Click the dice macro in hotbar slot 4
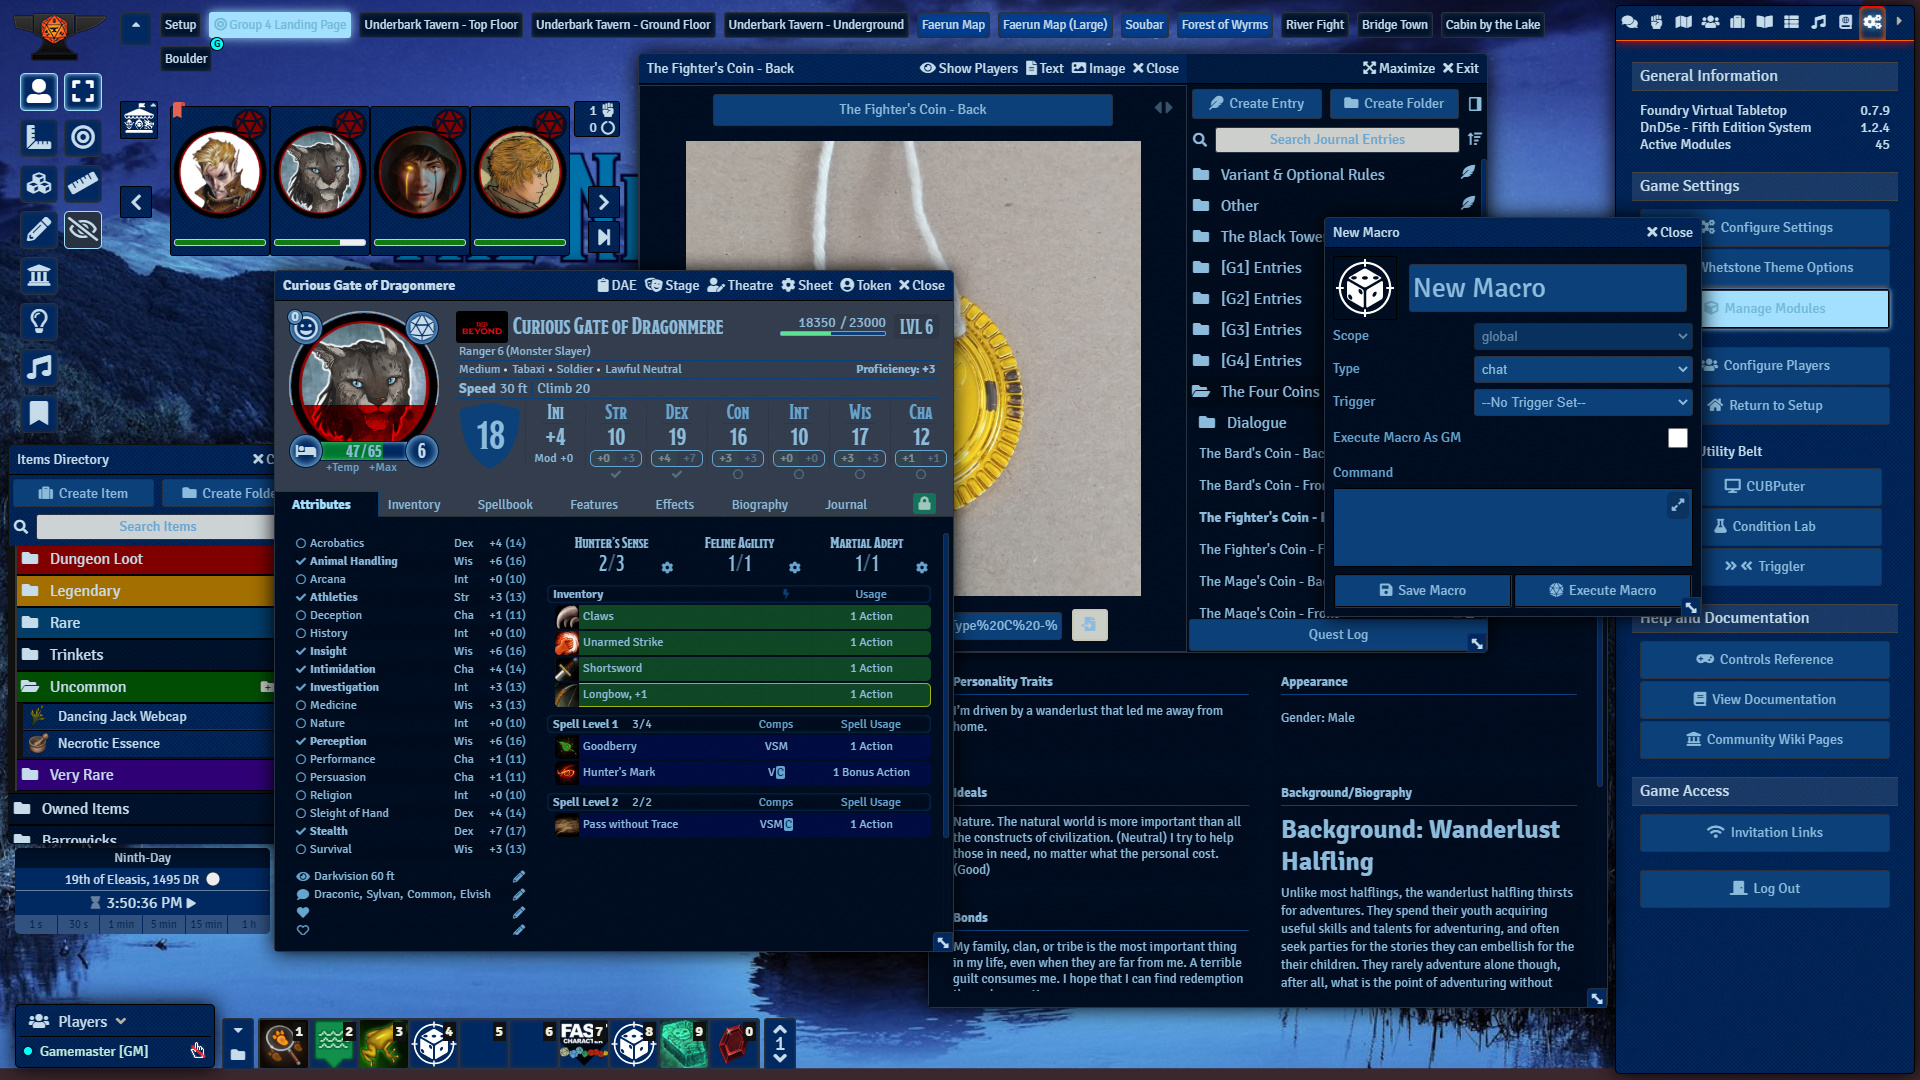1920x1080 pixels. (434, 1044)
